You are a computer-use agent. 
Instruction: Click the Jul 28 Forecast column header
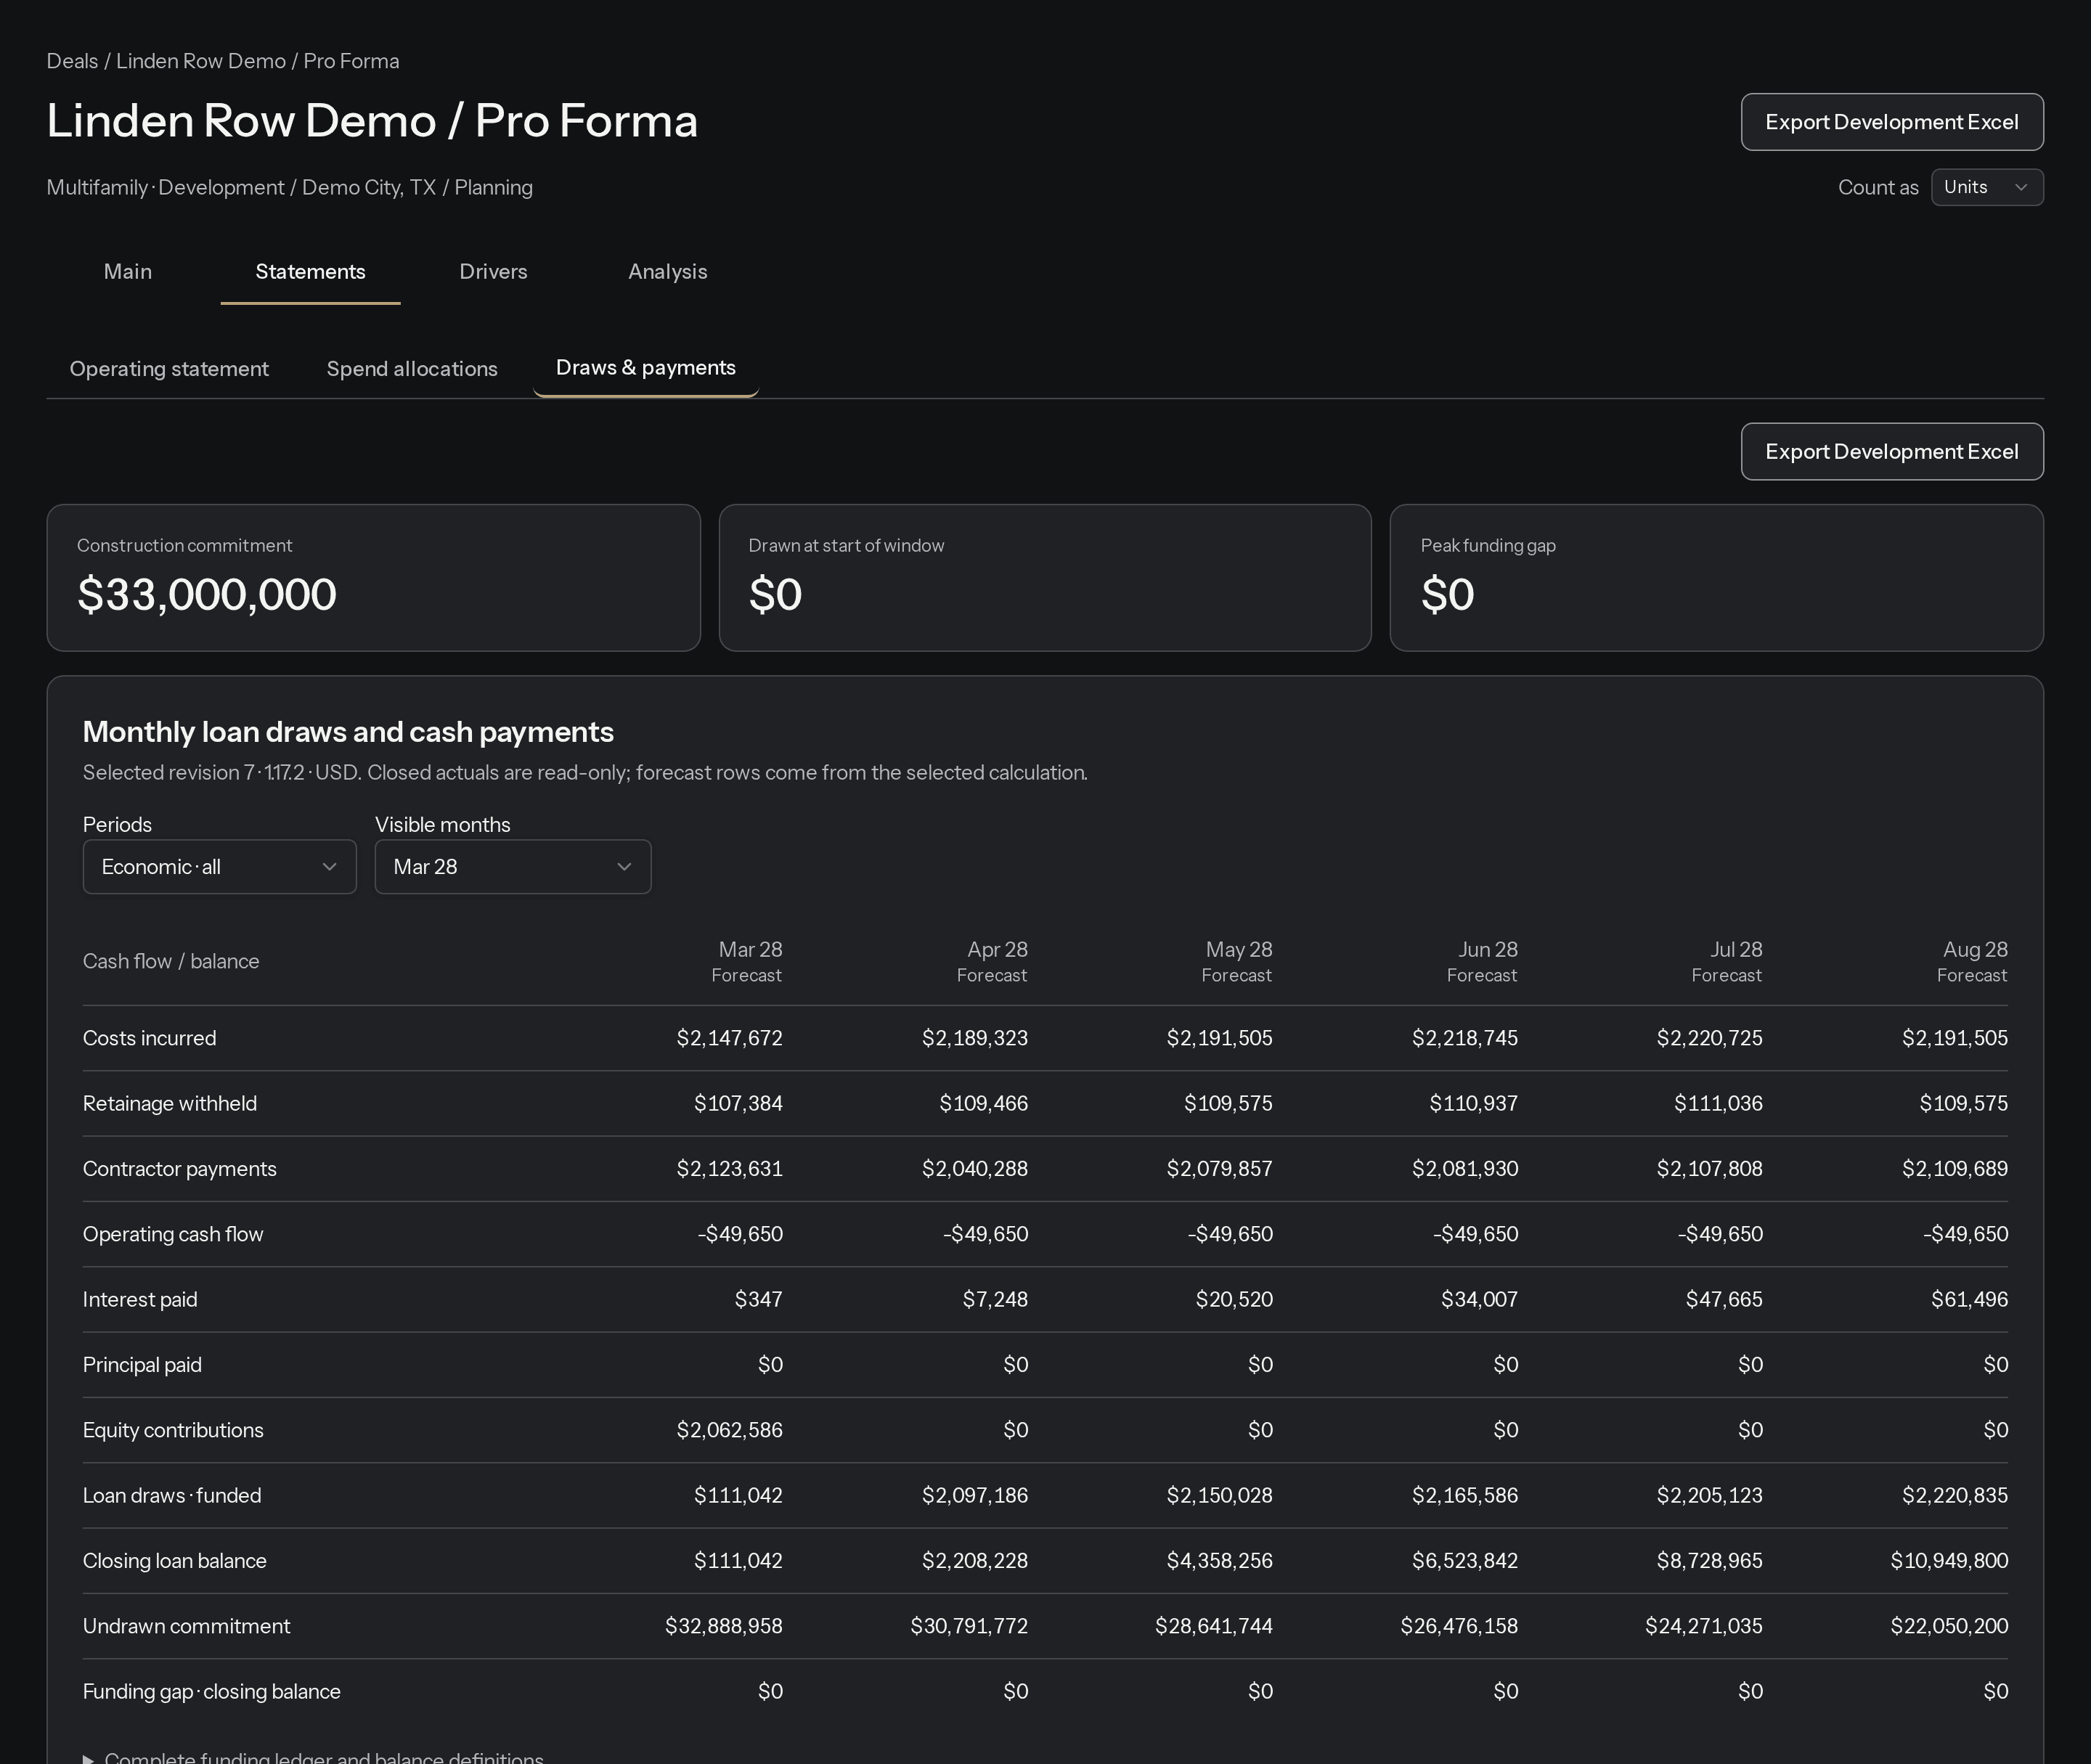[x=1727, y=961]
